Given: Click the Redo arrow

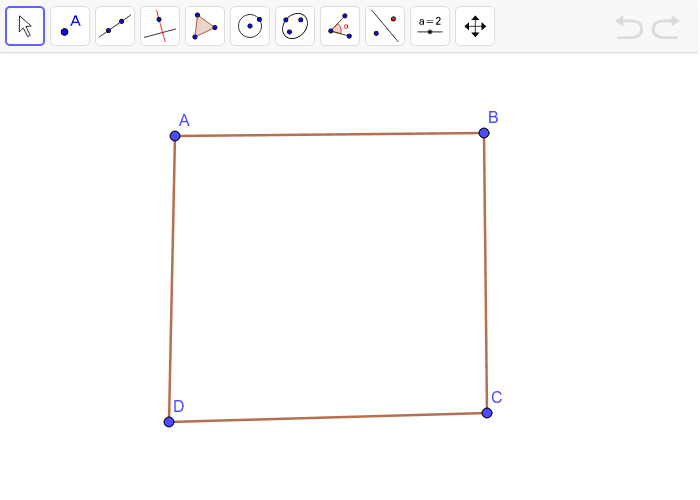Looking at the screenshot, I should click(x=666, y=27).
